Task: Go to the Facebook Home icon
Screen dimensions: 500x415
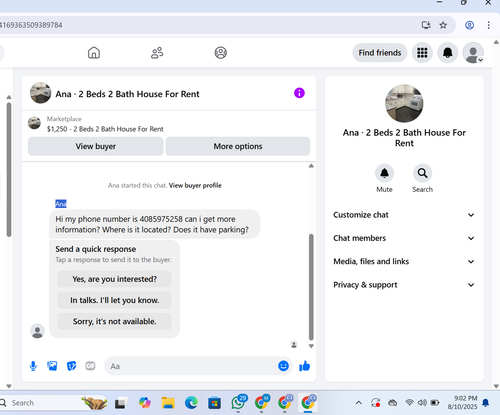Action: pyautogui.click(x=94, y=53)
